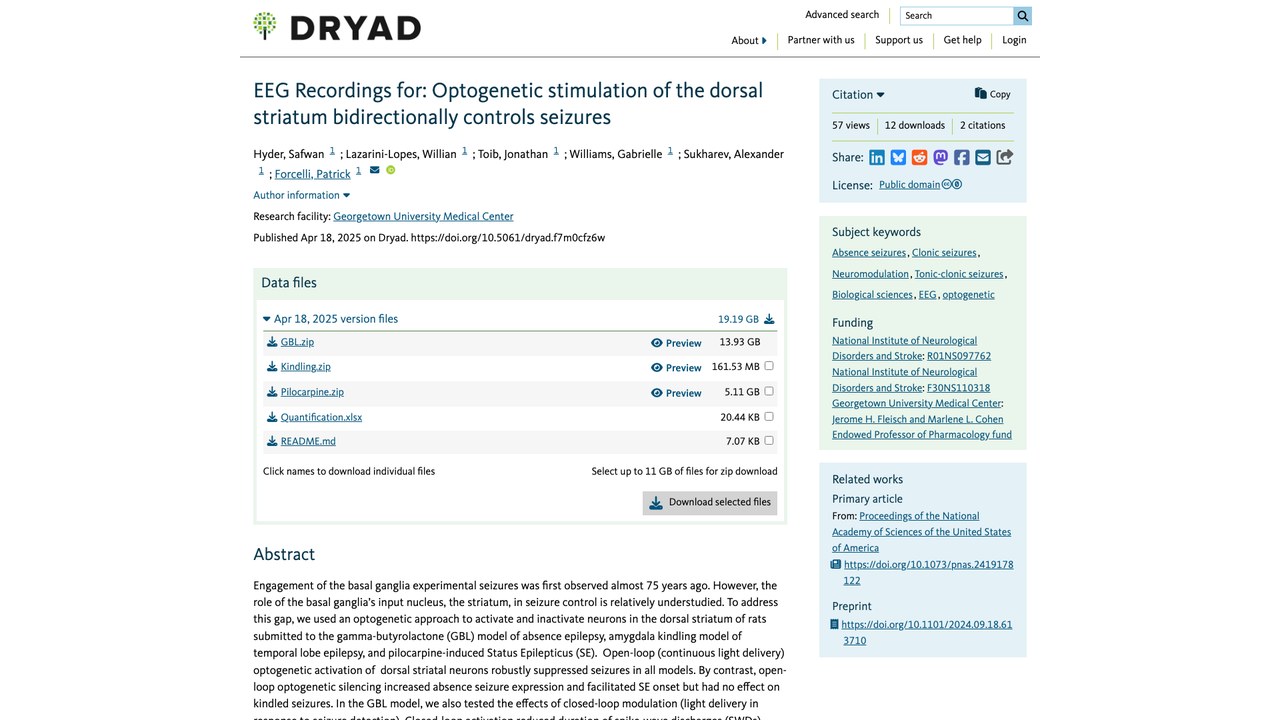Expand the Citation dropdown

pyautogui.click(x=858, y=95)
